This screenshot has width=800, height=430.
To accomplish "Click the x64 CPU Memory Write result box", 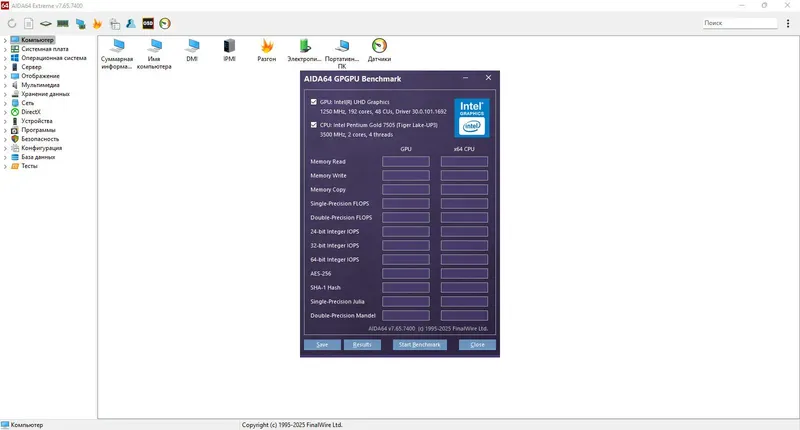I will tap(464, 175).
